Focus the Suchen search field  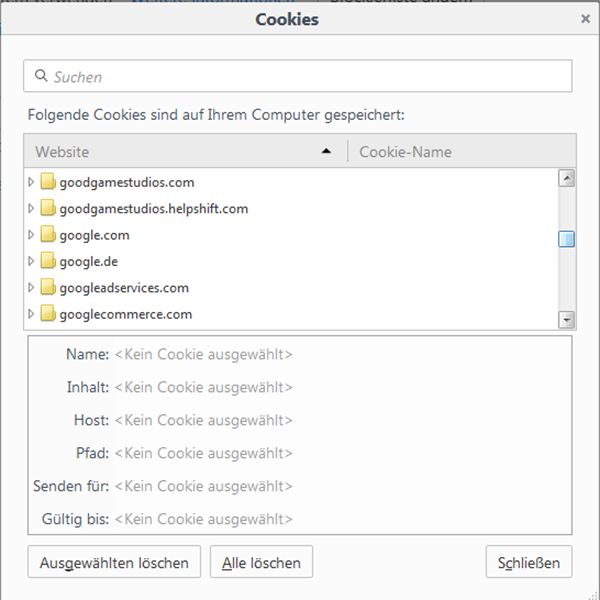(298, 76)
